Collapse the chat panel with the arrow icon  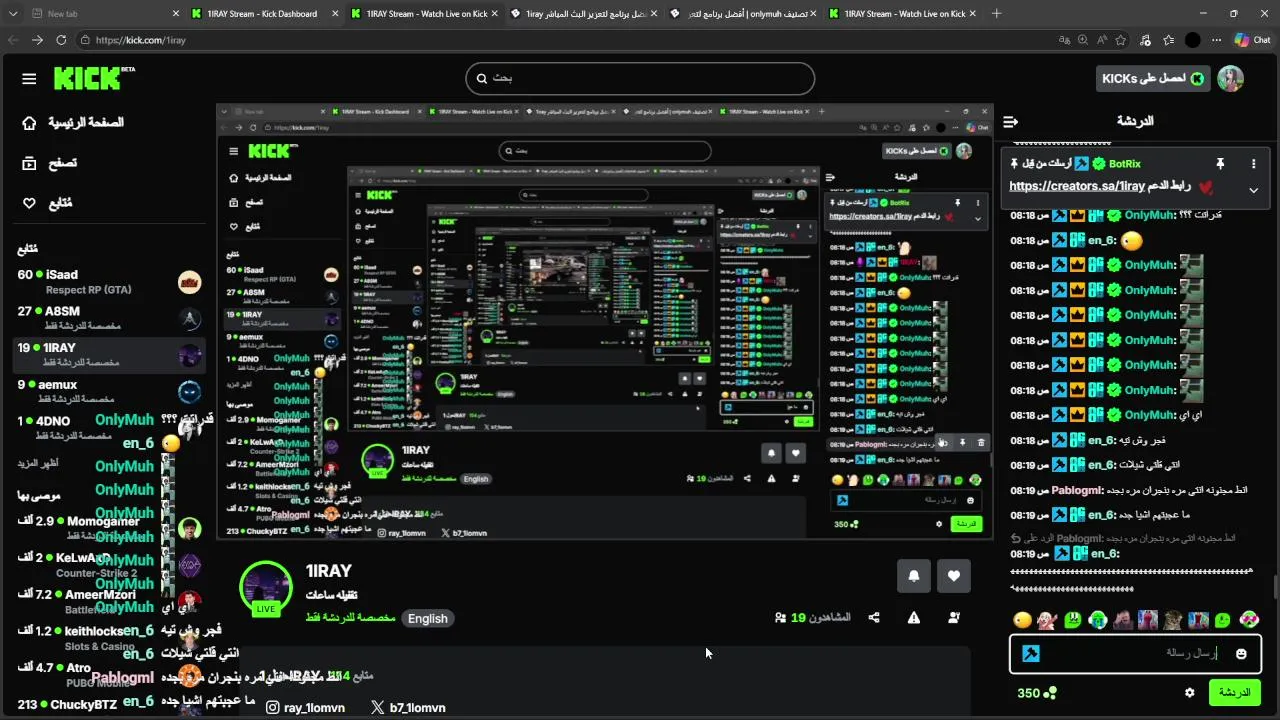pyautogui.click(x=1011, y=121)
